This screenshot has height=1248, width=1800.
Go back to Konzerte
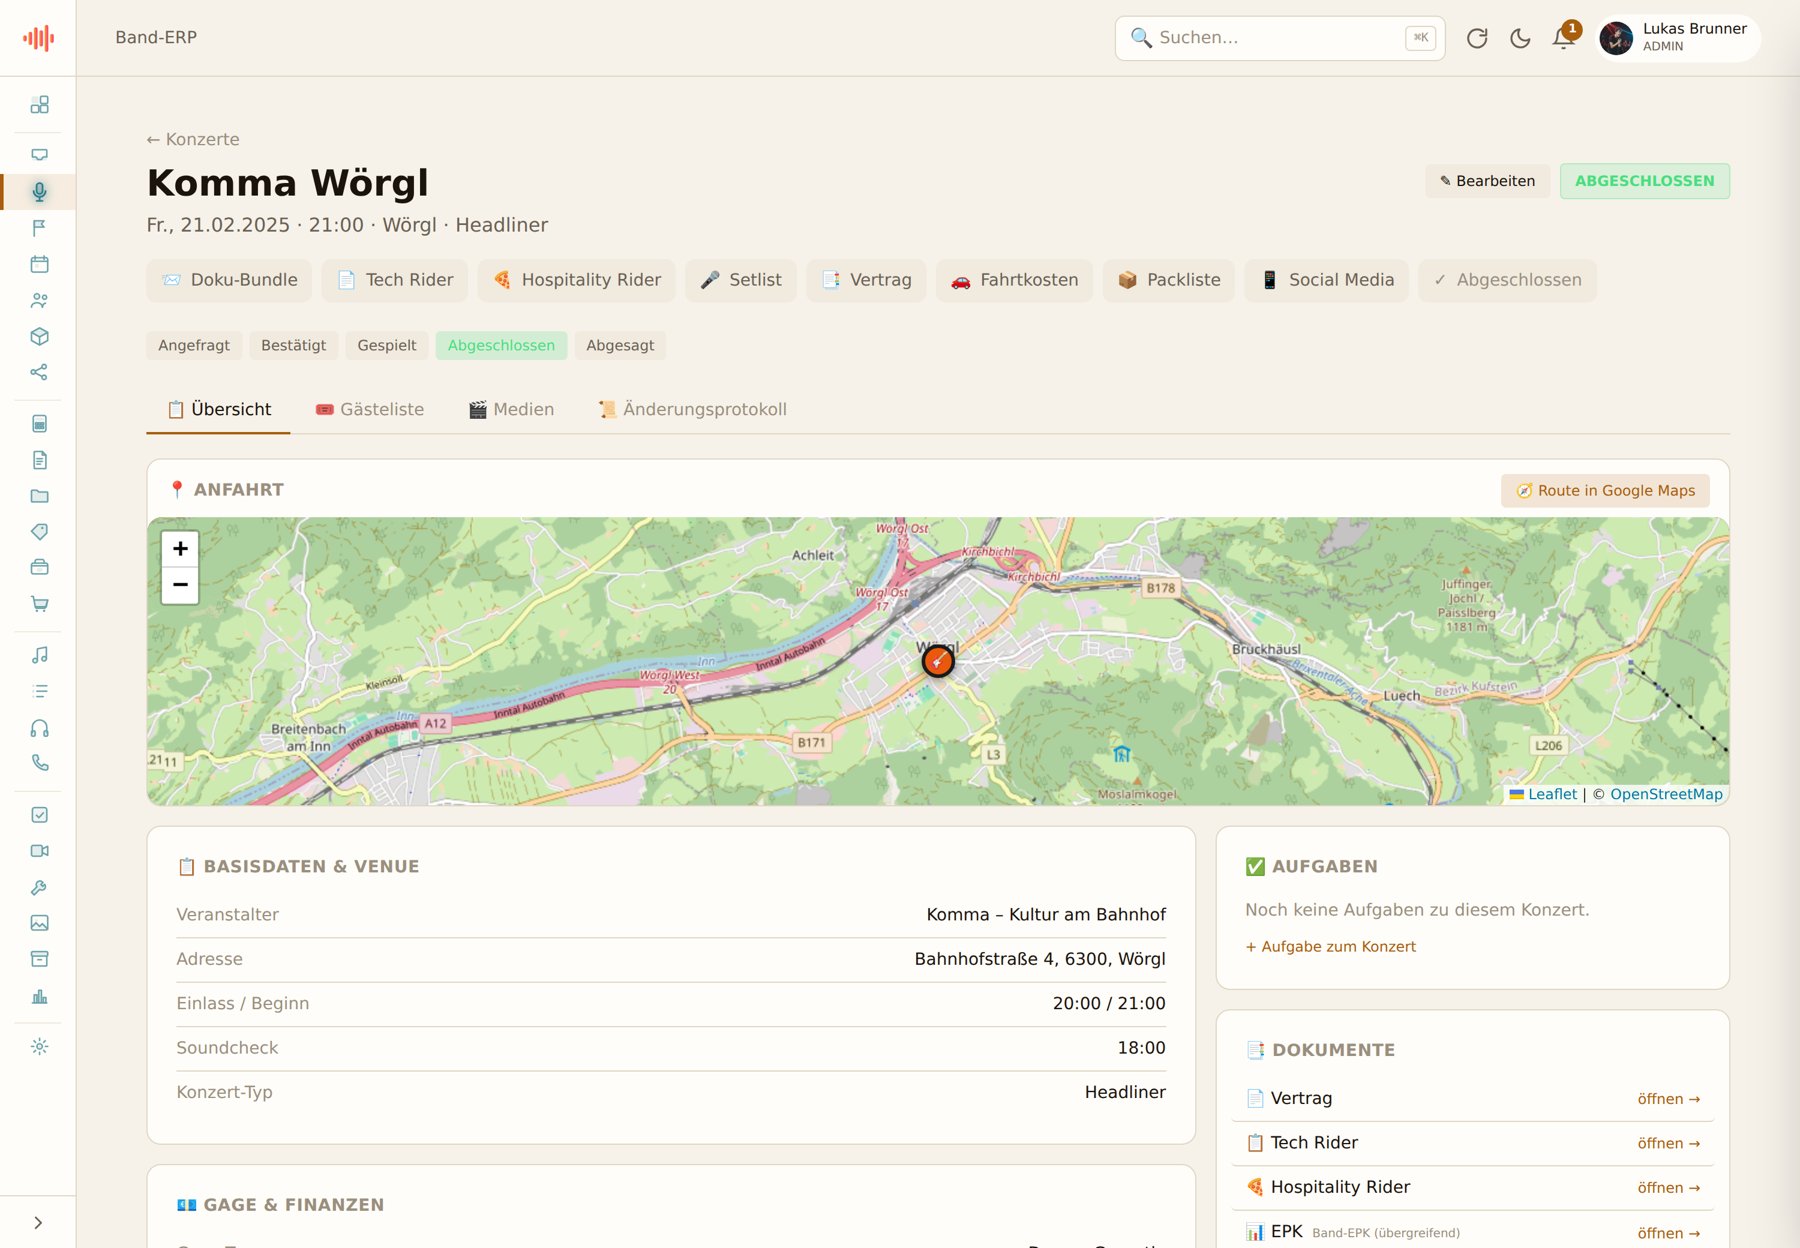point(193,139)
